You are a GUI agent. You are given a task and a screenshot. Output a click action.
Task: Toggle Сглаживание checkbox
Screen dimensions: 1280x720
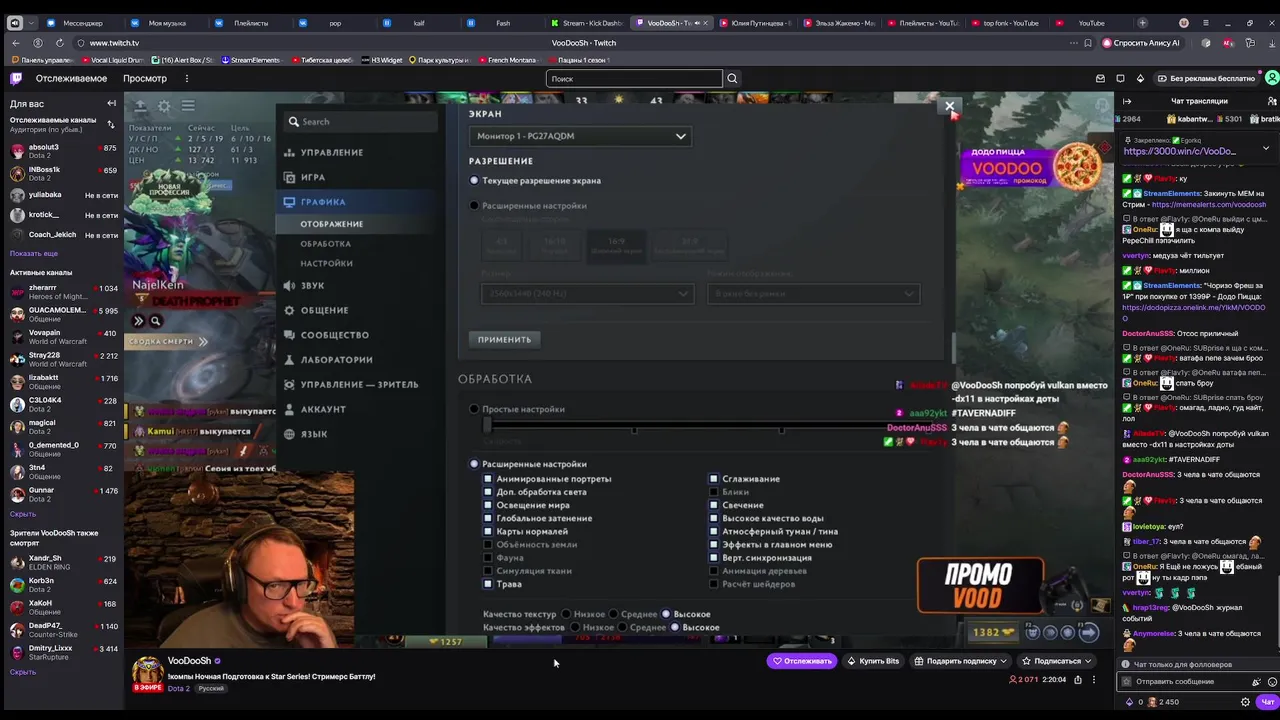point(714,479)
